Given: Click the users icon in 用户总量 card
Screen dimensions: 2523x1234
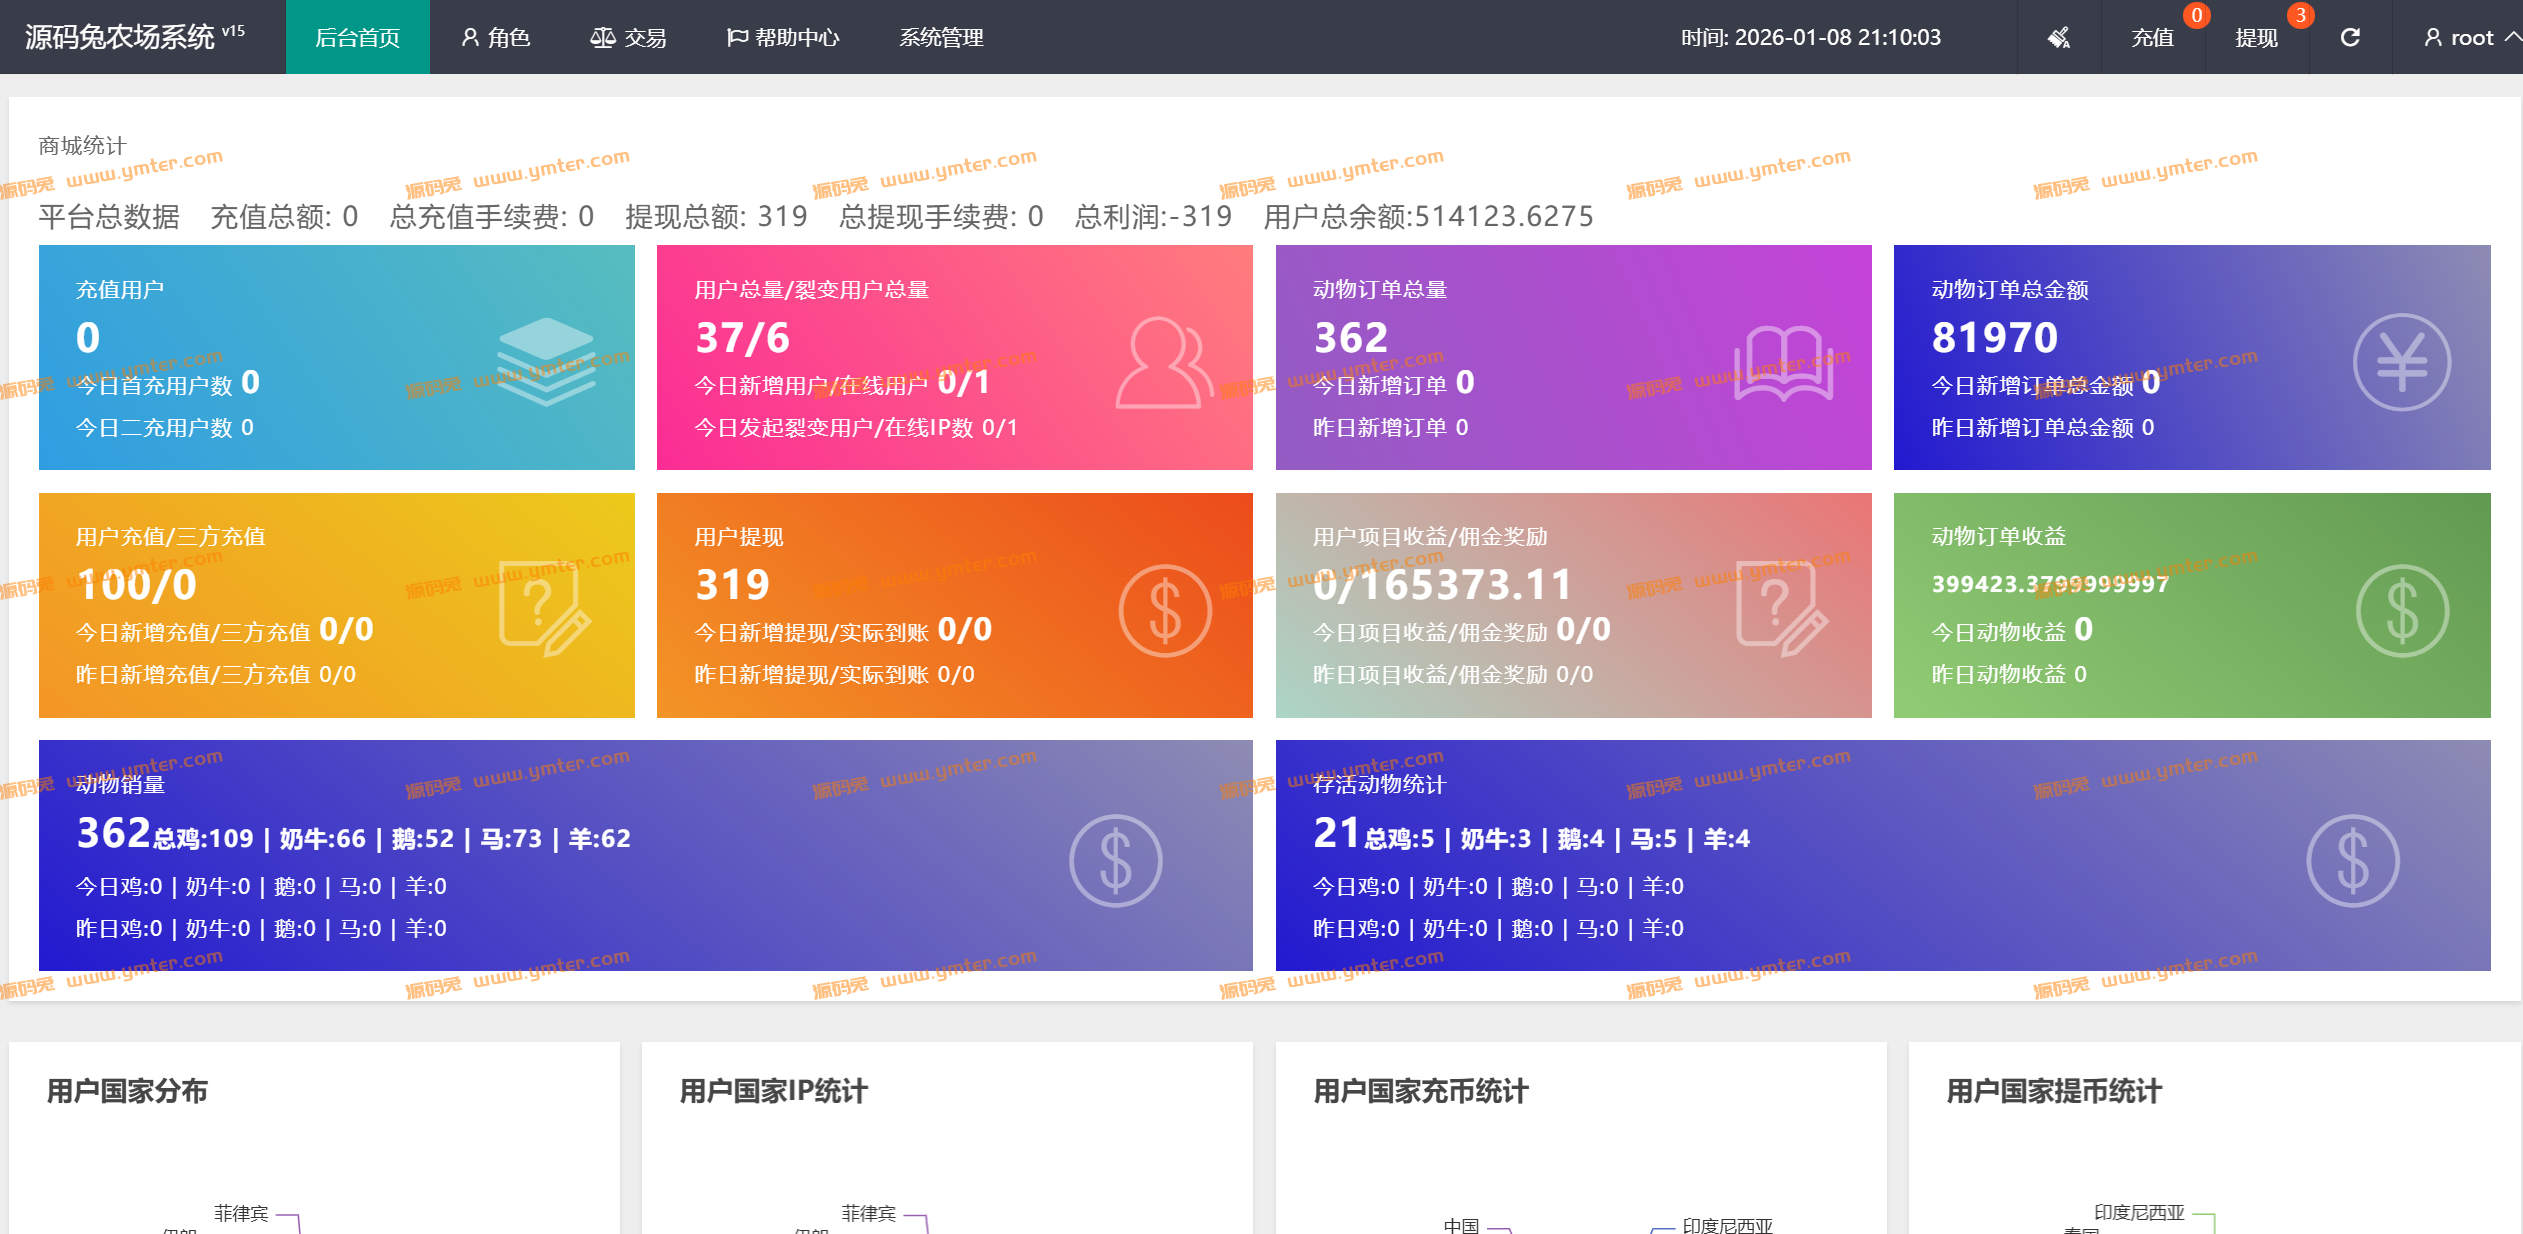Looking at the screenshot, I should (x=1164, y=362).
